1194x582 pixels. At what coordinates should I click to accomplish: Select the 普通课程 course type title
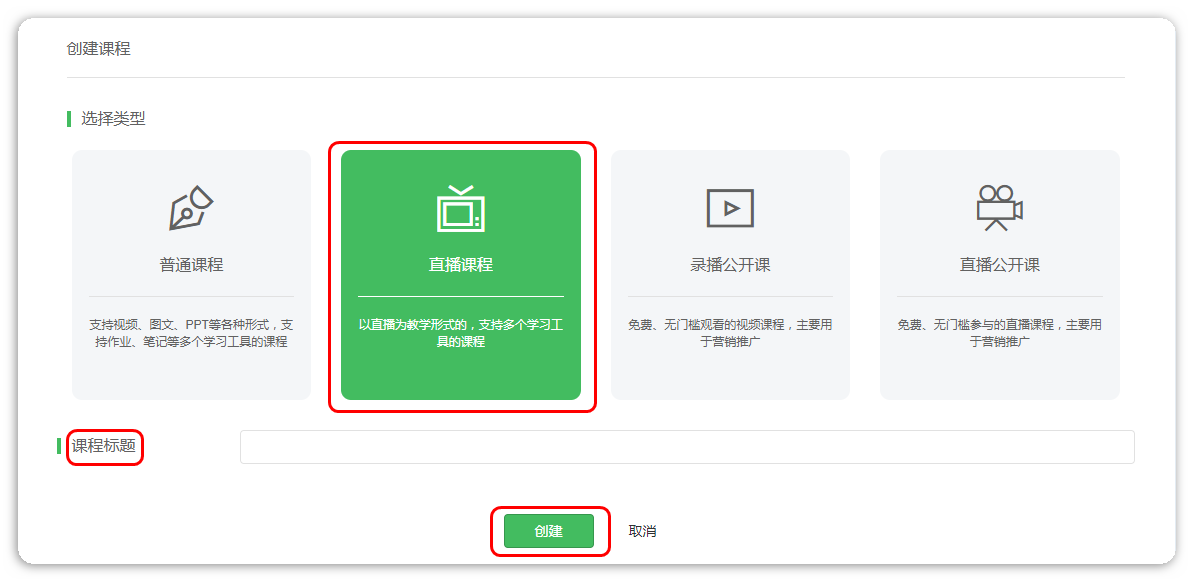[x=191, y=265]
